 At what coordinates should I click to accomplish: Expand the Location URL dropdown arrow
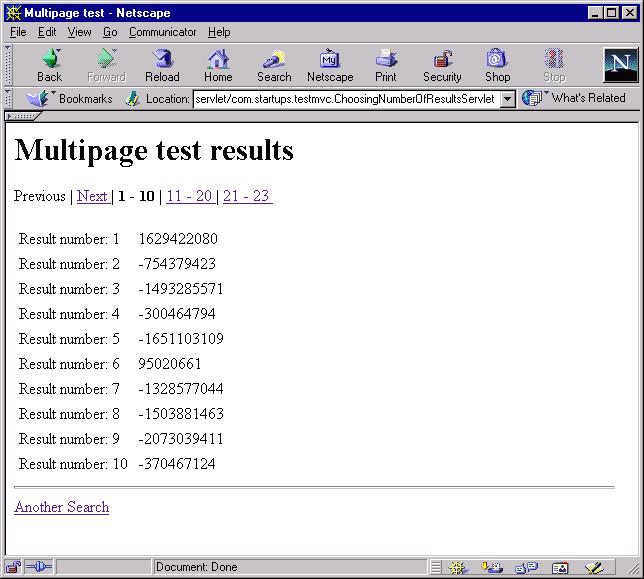click(x=507, y=99)
